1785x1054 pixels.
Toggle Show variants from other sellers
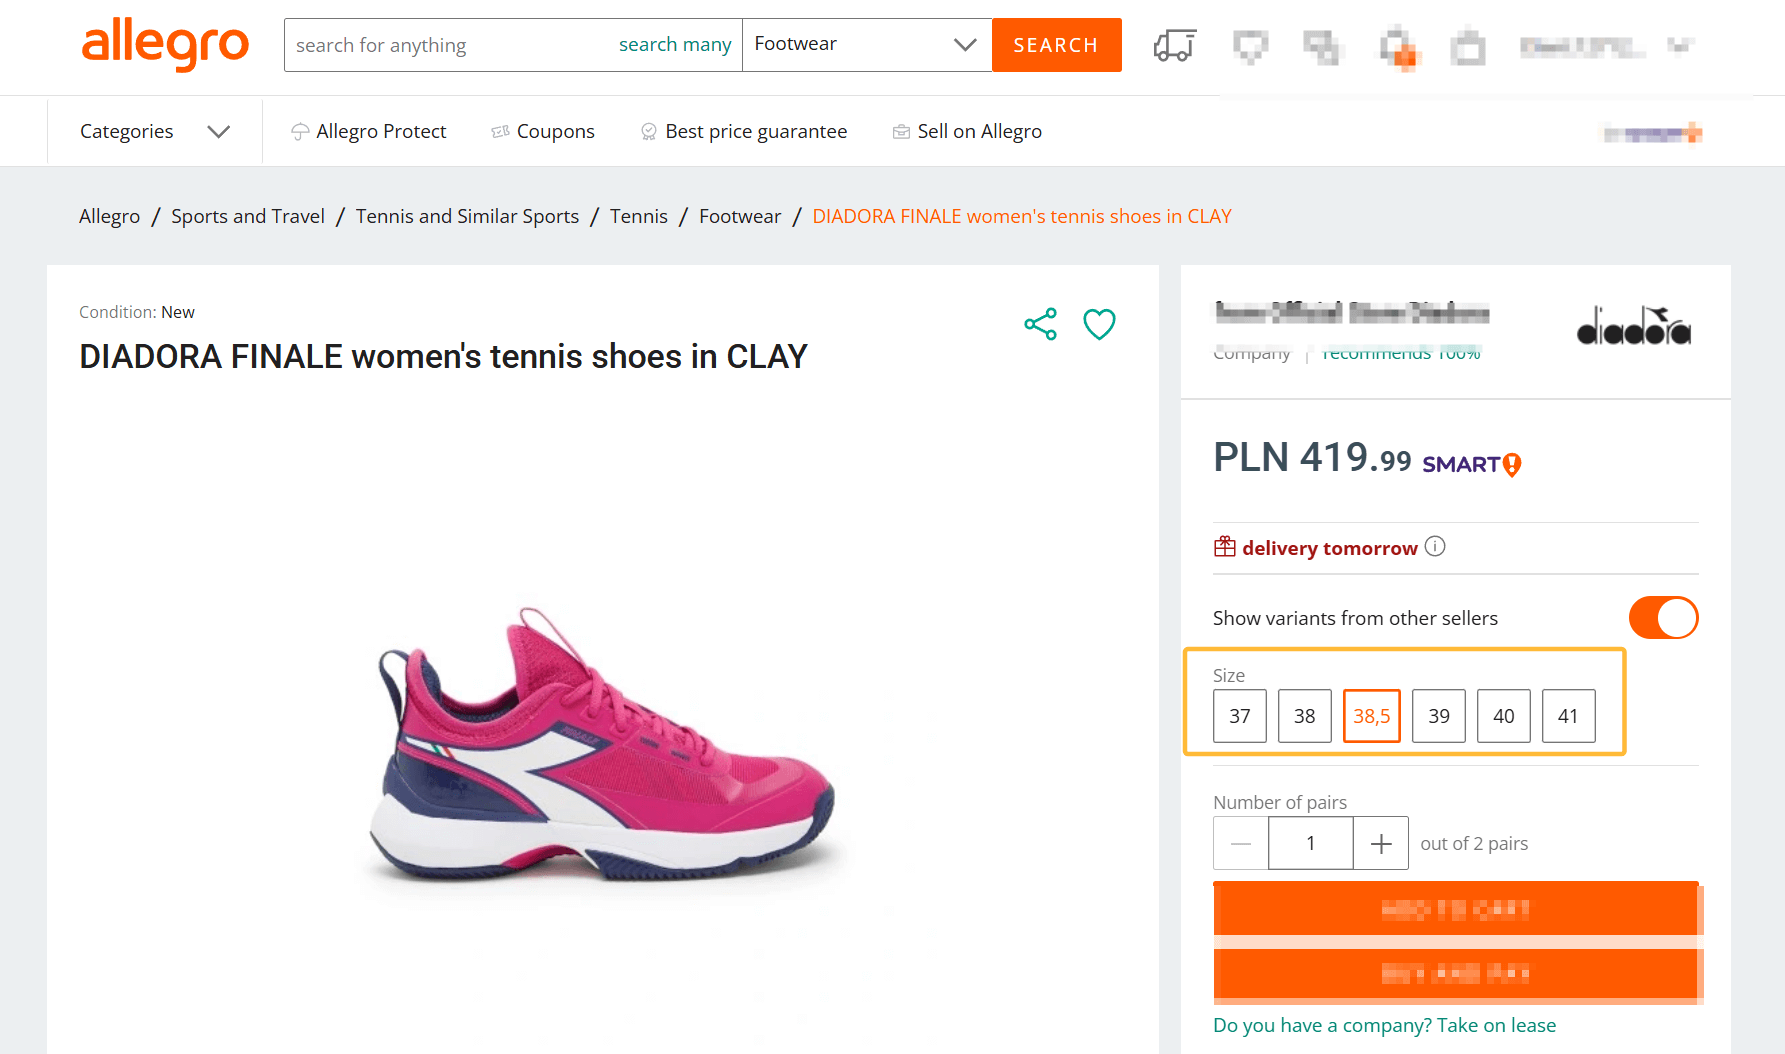tap(1663, 617)
